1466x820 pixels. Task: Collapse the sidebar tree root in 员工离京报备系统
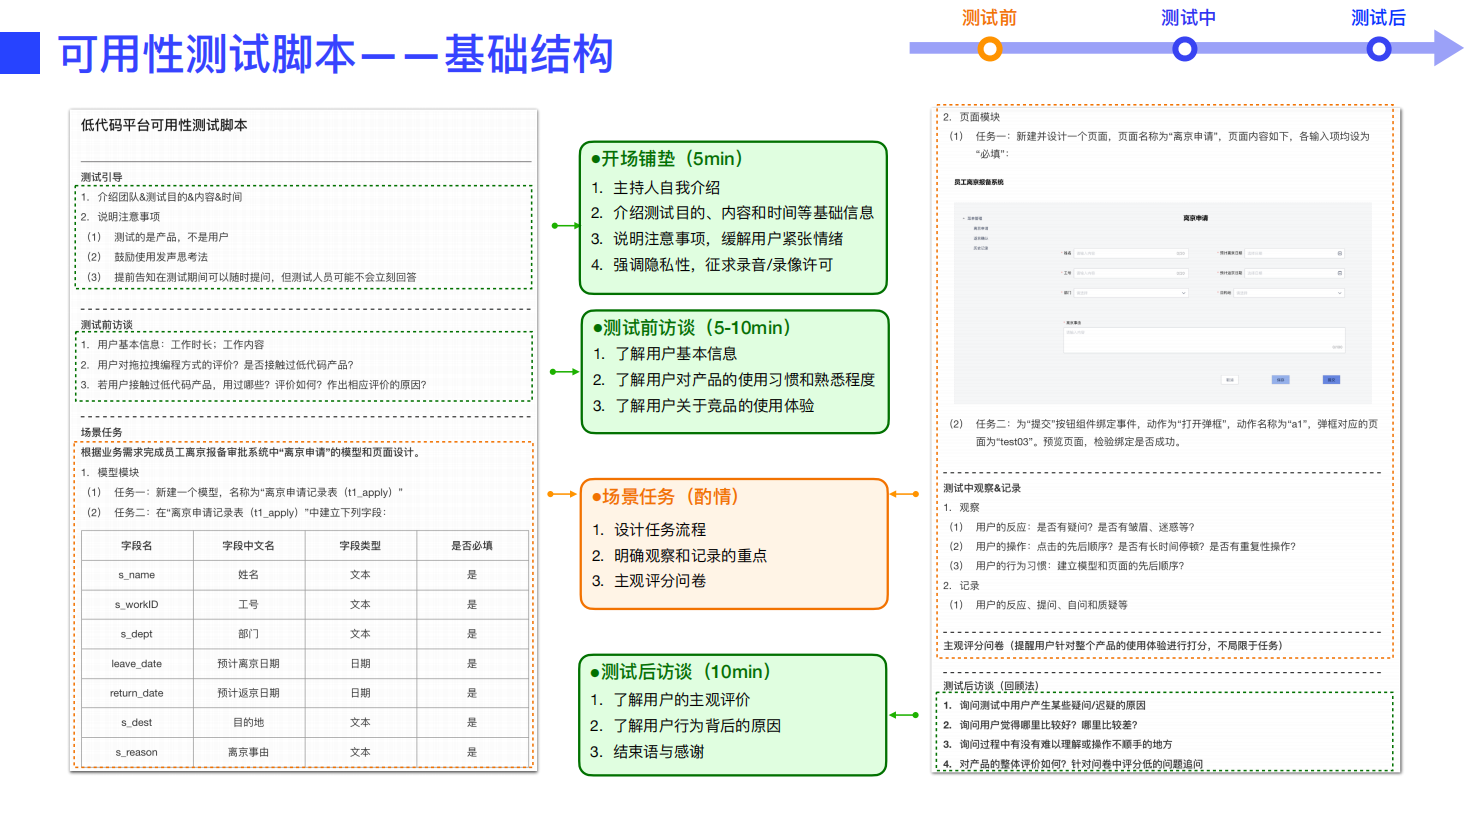pos(963,218)
